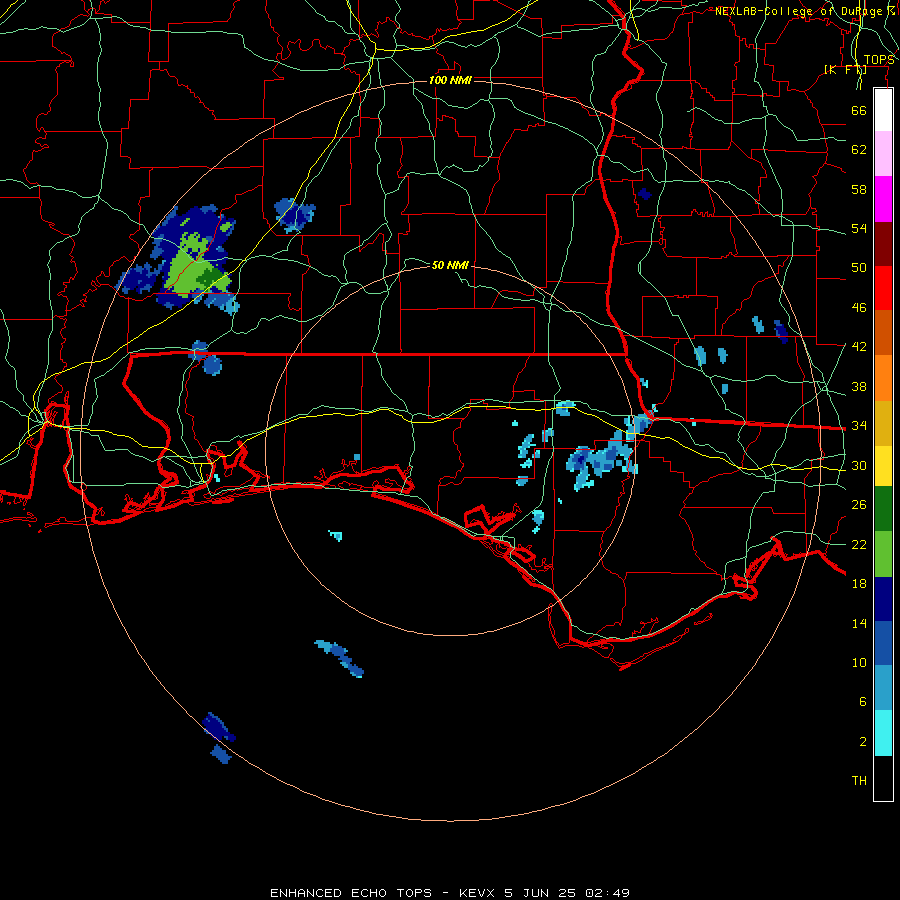Screen dimensions: 900x900
Task: Click the "18" legend value
Action: pyautogui.click(x=859, y=584)
